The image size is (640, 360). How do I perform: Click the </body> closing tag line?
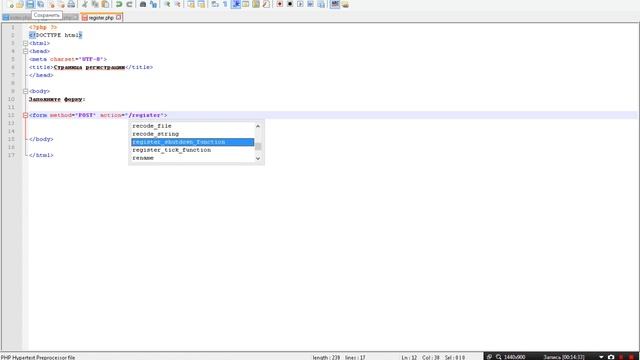[x=41, y=139]
